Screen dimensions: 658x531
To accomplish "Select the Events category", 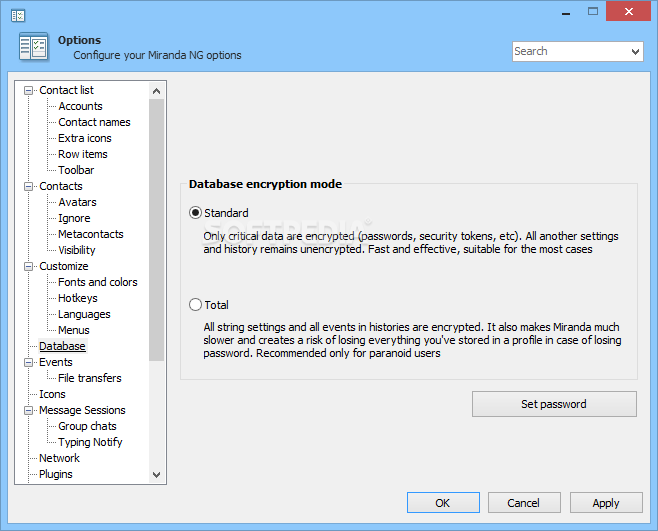I will (56, 362).
